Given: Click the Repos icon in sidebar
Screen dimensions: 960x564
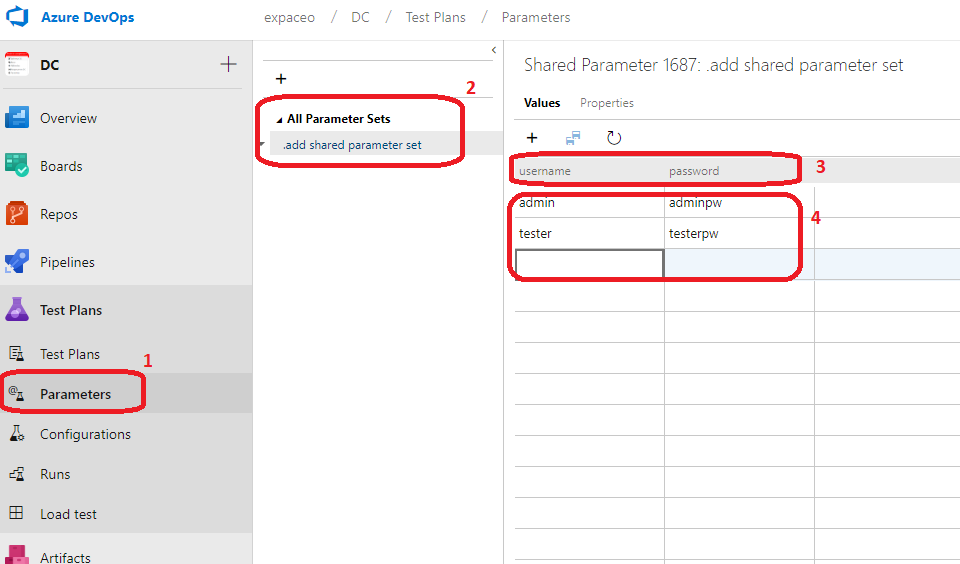Looking at the screenshot, I should (x=17, y=213).
